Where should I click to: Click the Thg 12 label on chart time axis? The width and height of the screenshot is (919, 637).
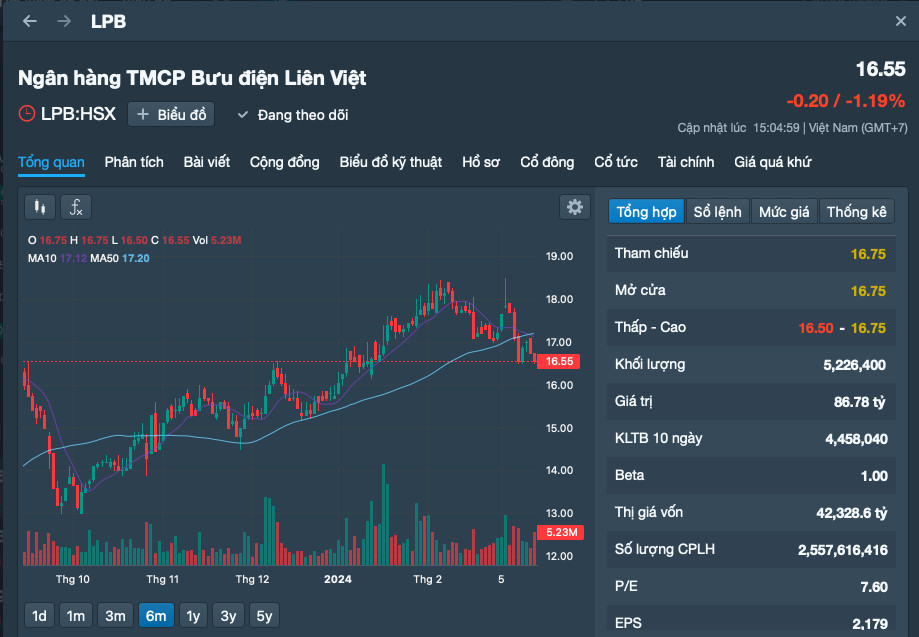(x=252, y=580)
